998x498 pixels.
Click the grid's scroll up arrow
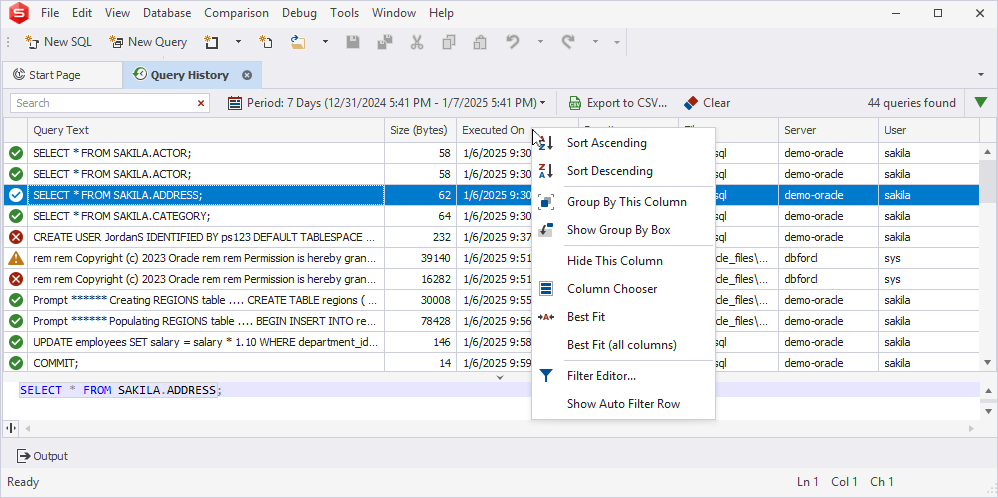(x=987, y=152)
